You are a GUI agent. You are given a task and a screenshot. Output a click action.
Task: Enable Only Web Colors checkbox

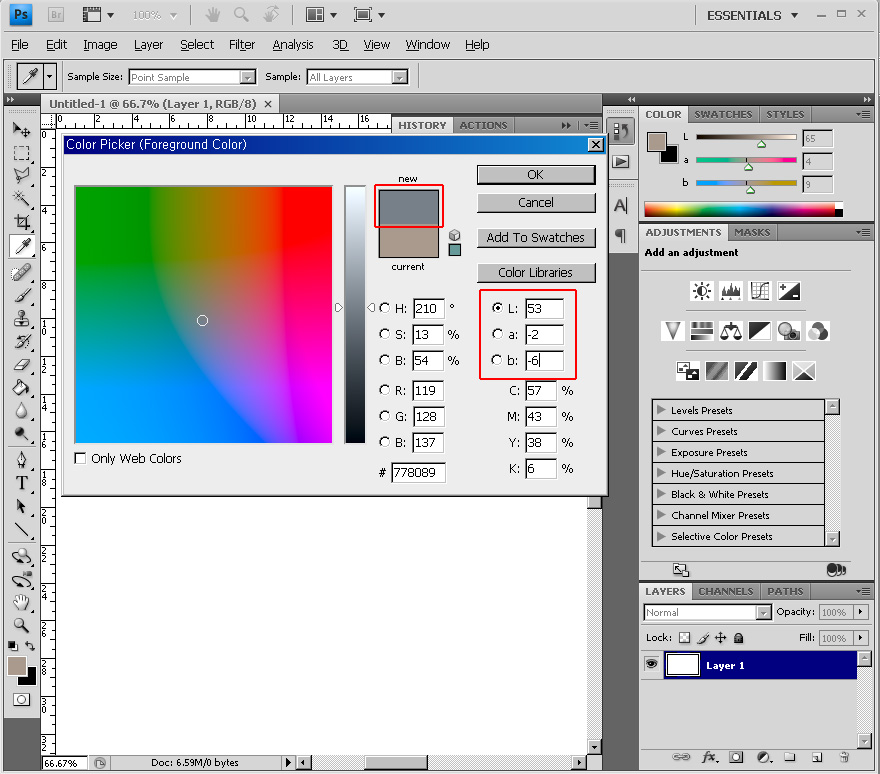coord(81,458)
